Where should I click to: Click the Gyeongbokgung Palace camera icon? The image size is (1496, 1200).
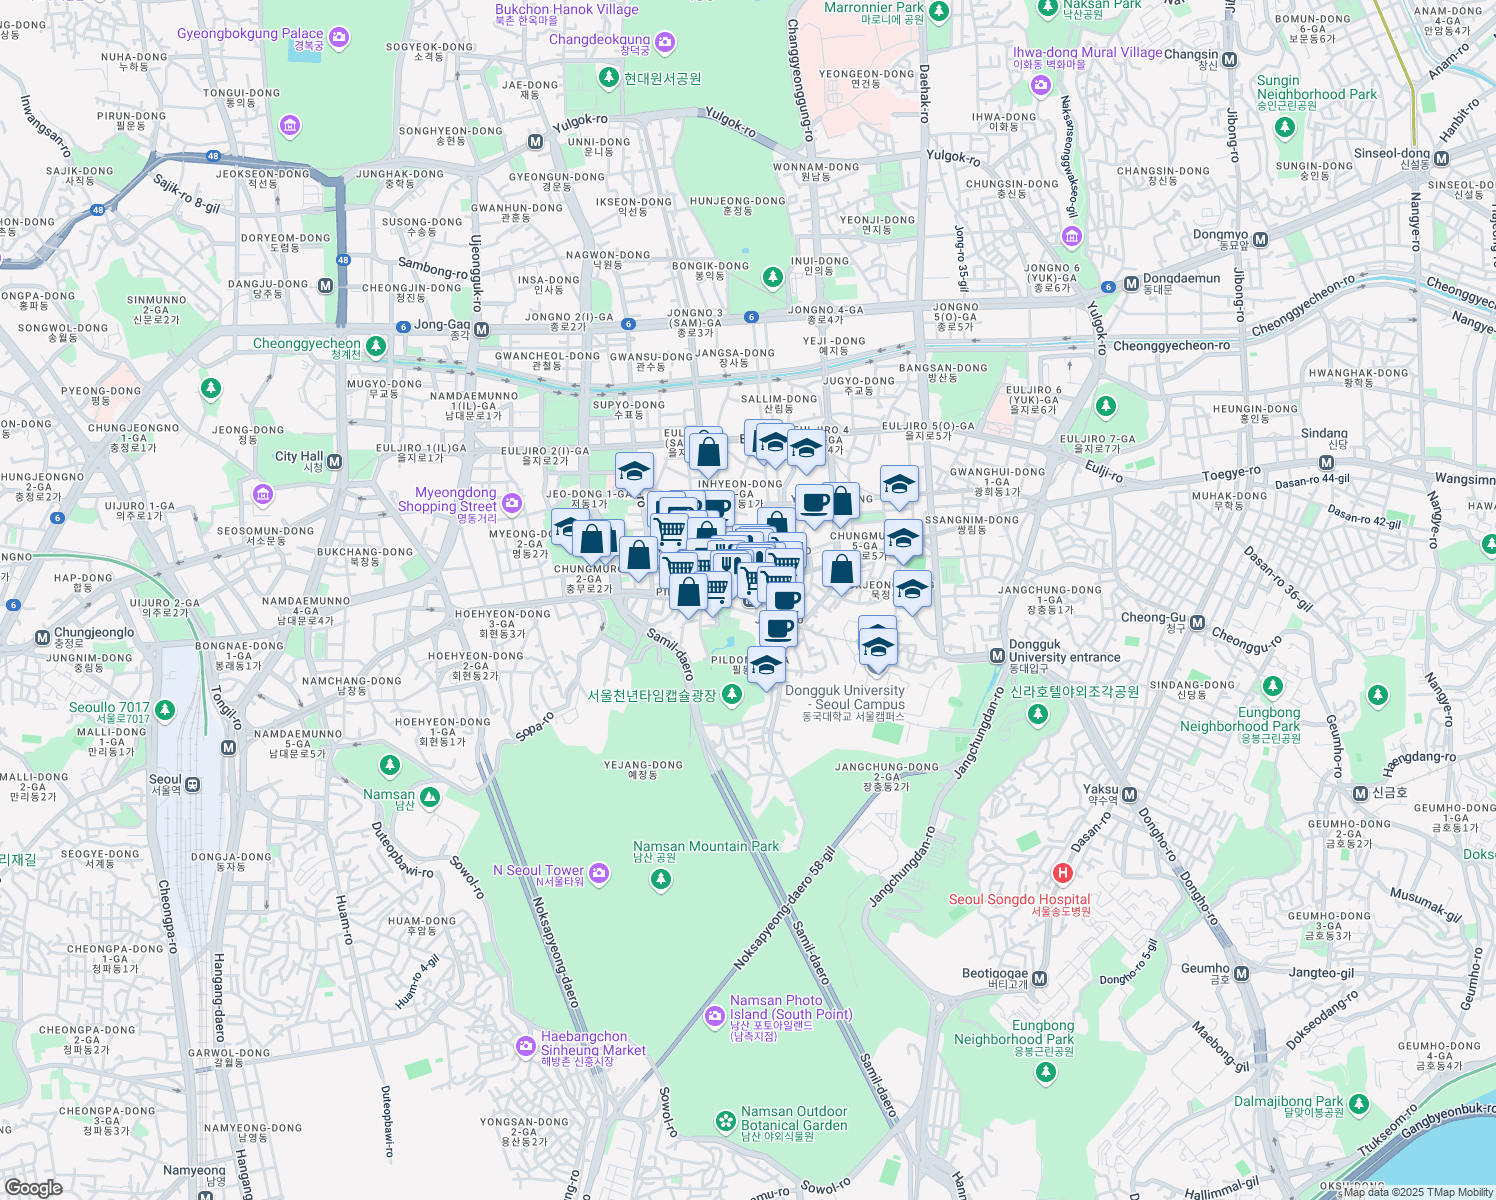(339, 38)
